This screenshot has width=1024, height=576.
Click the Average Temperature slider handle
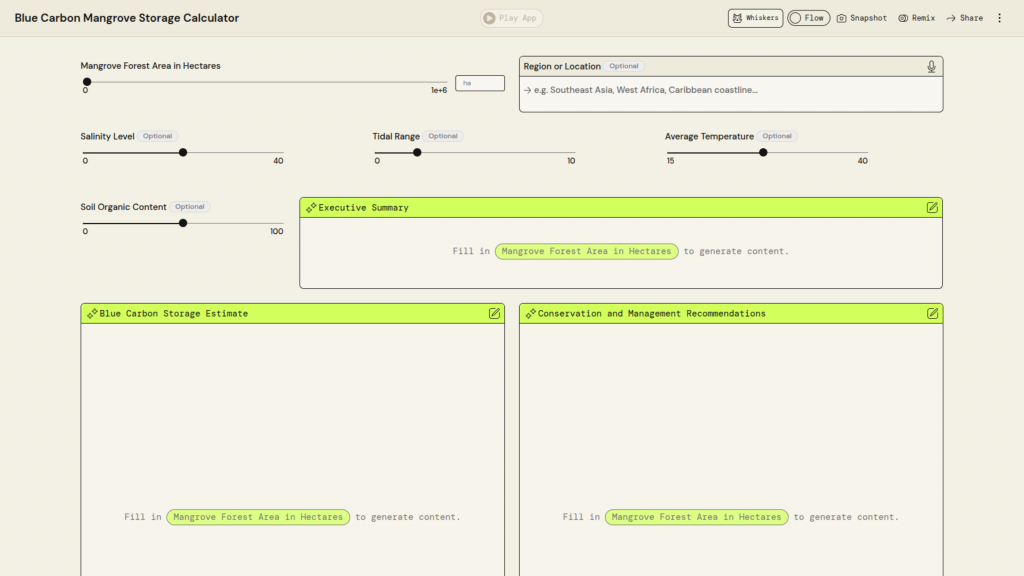tap(763, 153)
